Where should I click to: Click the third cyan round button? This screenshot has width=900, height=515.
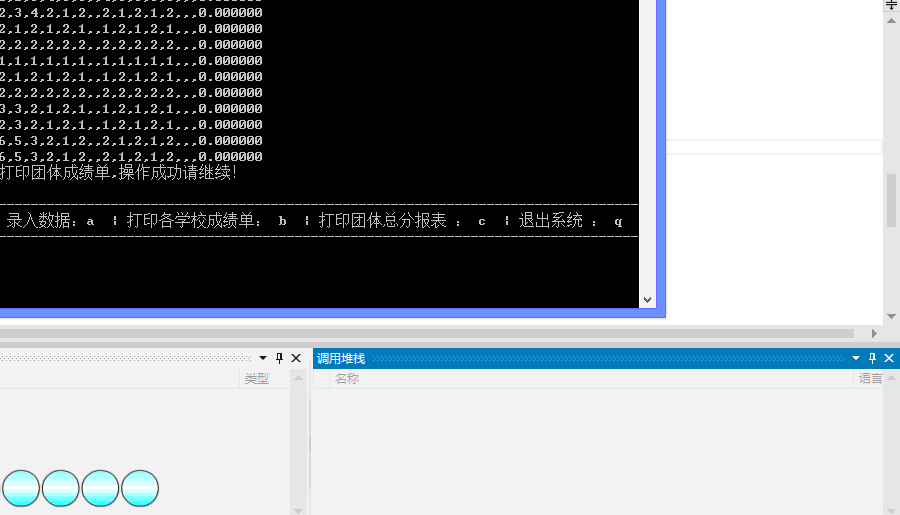[100, 489]
